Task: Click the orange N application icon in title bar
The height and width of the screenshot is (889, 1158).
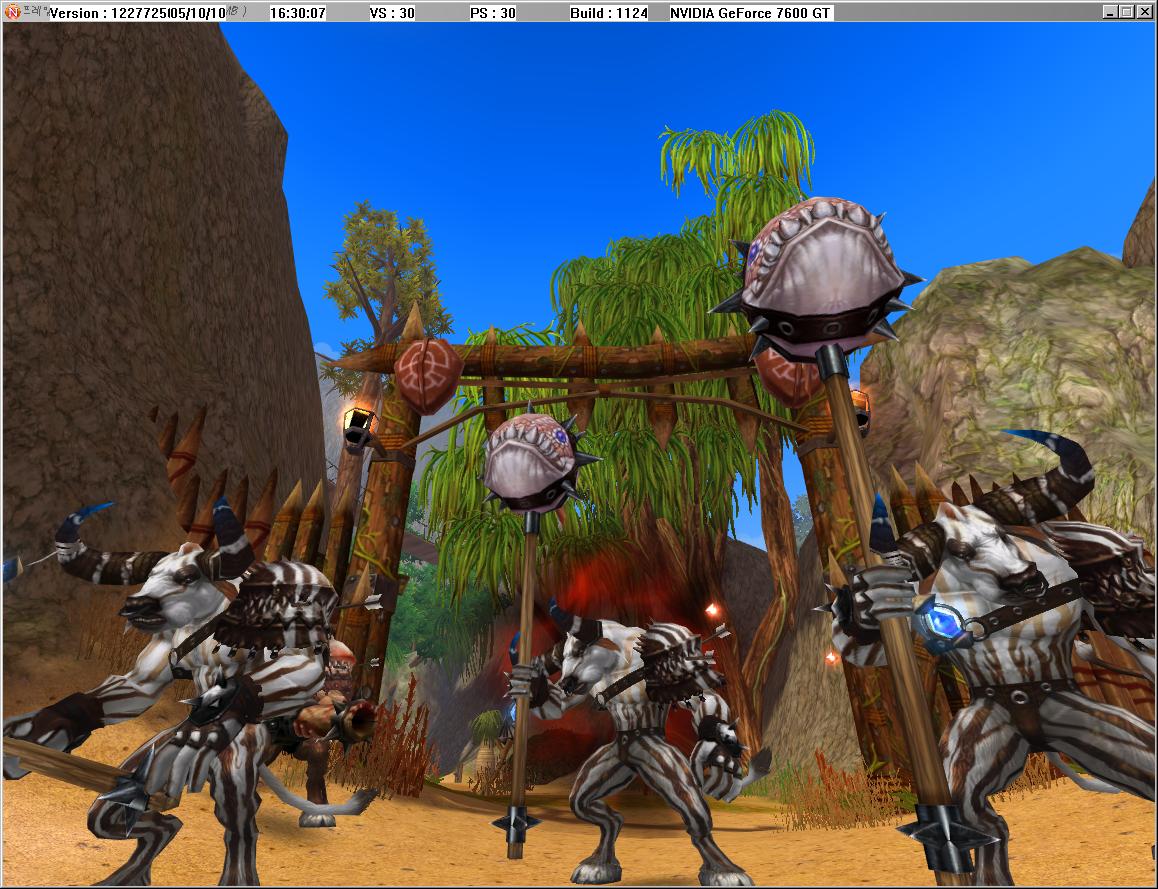Action: [x=12, y=13]
